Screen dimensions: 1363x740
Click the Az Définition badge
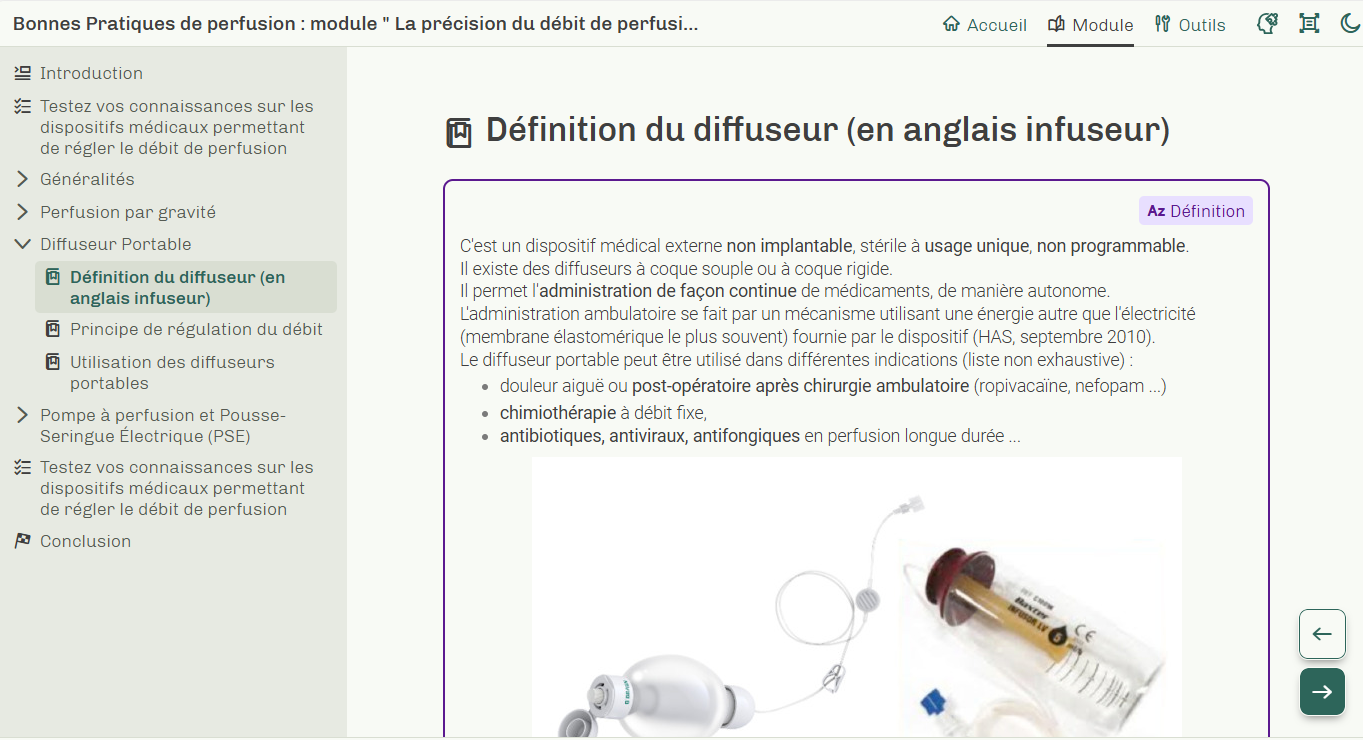tap(1196, 211)
